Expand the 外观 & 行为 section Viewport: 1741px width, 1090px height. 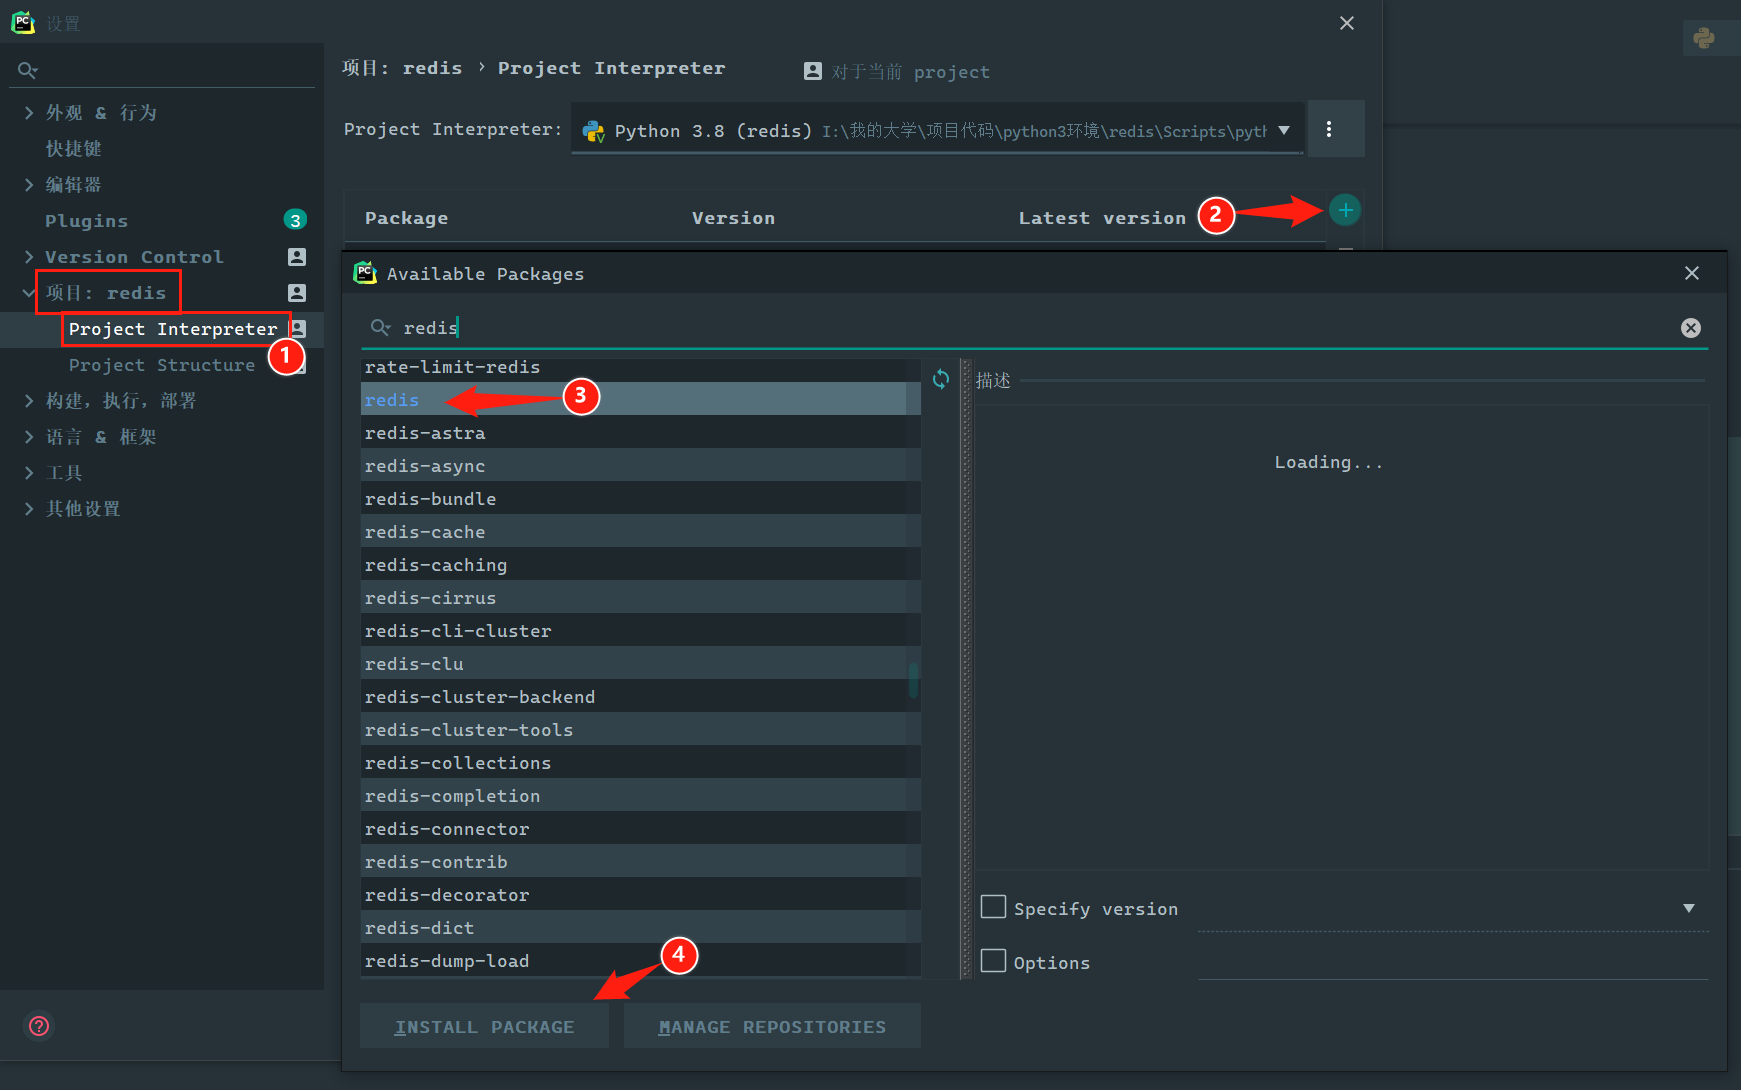tap(29, 113)
